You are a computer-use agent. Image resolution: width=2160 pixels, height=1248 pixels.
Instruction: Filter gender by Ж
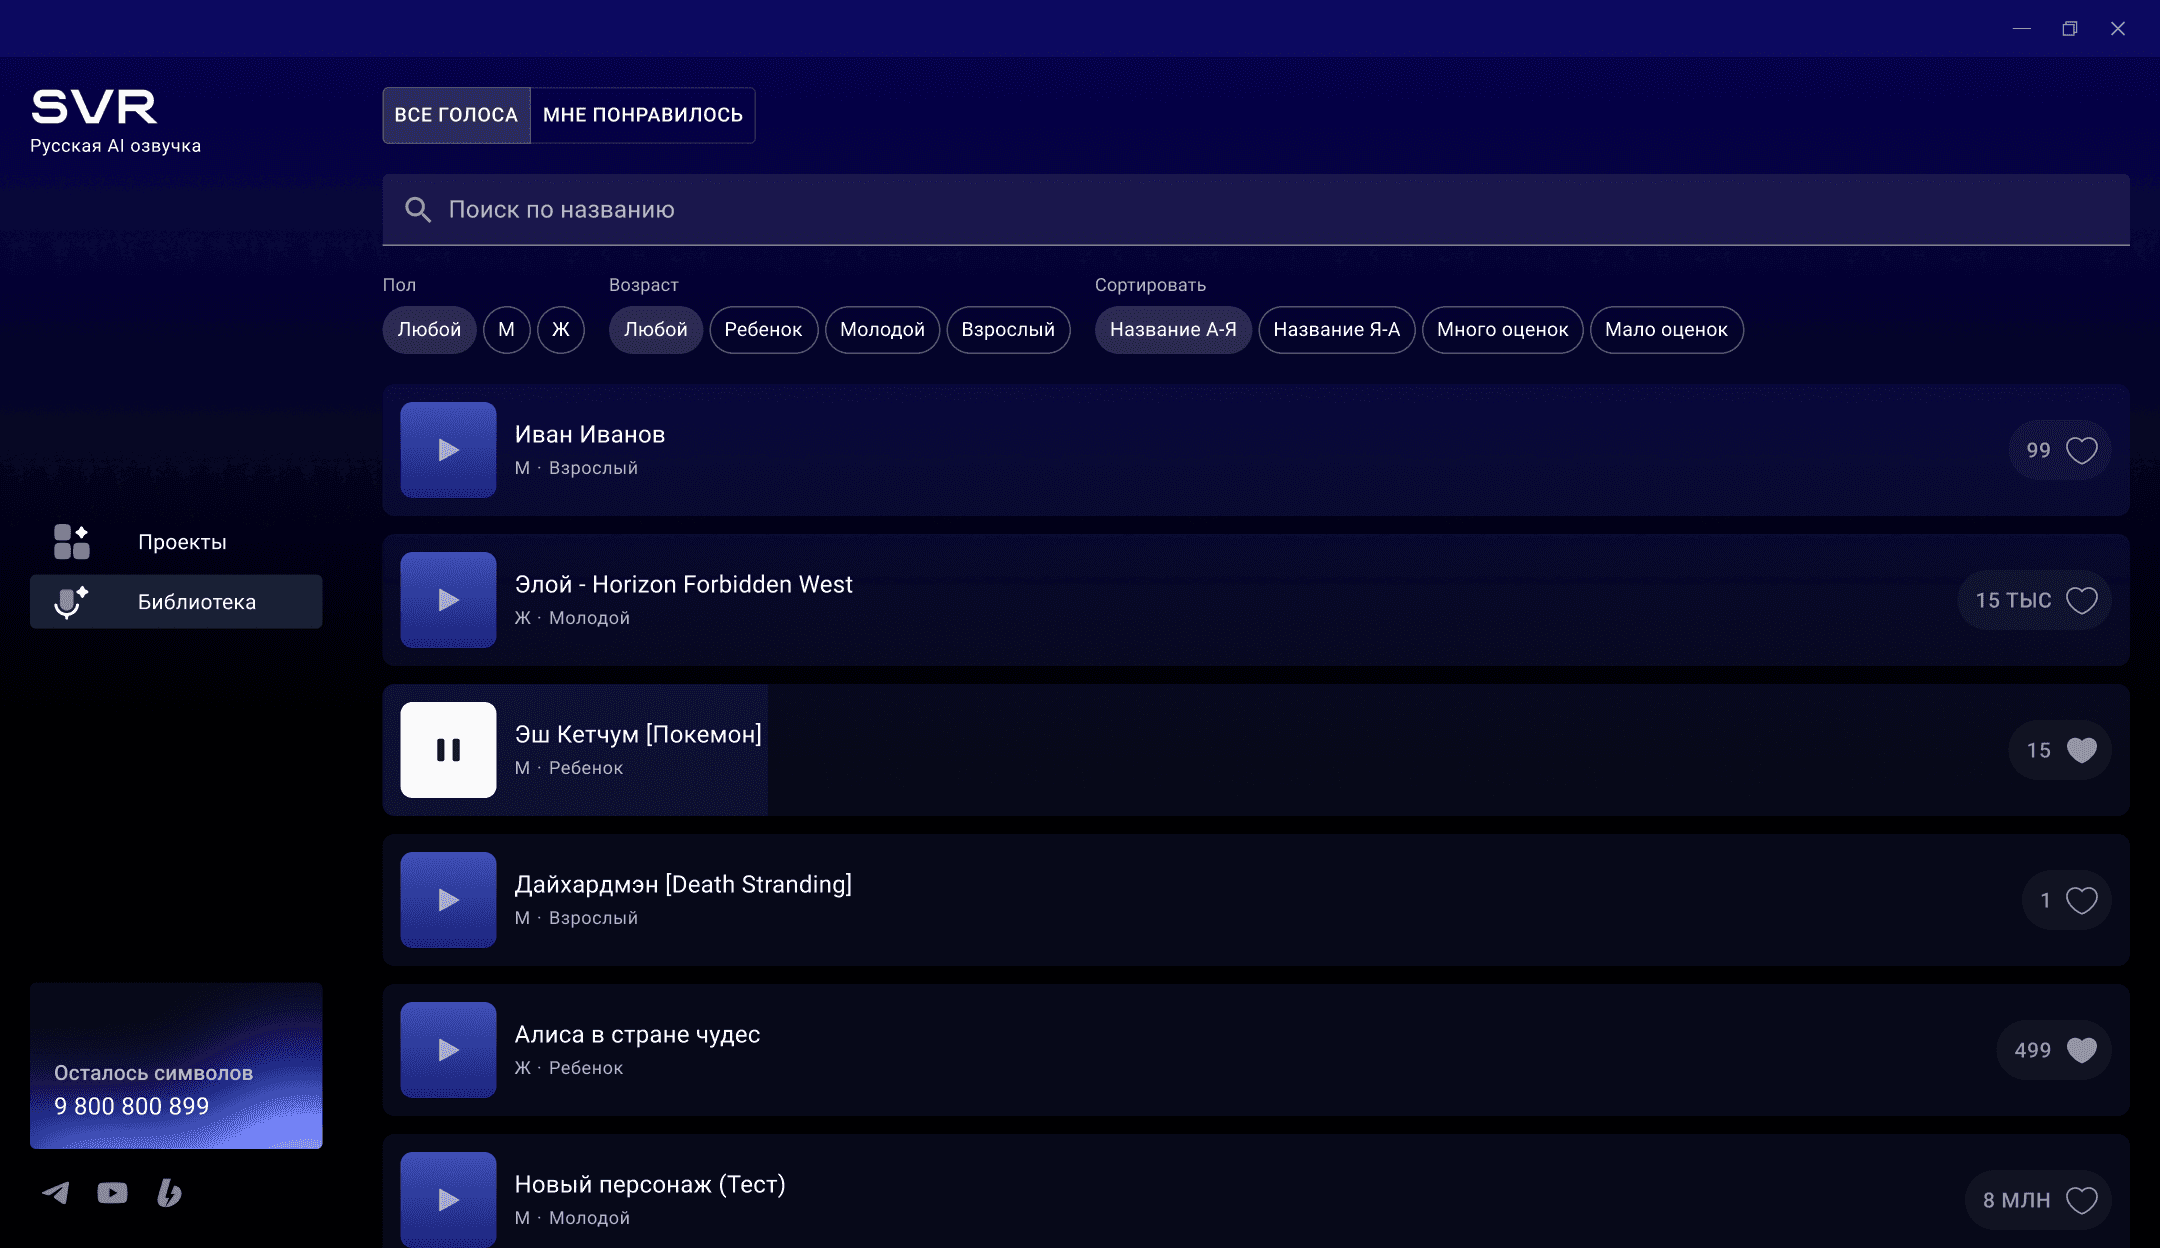[x=560, y=330]
